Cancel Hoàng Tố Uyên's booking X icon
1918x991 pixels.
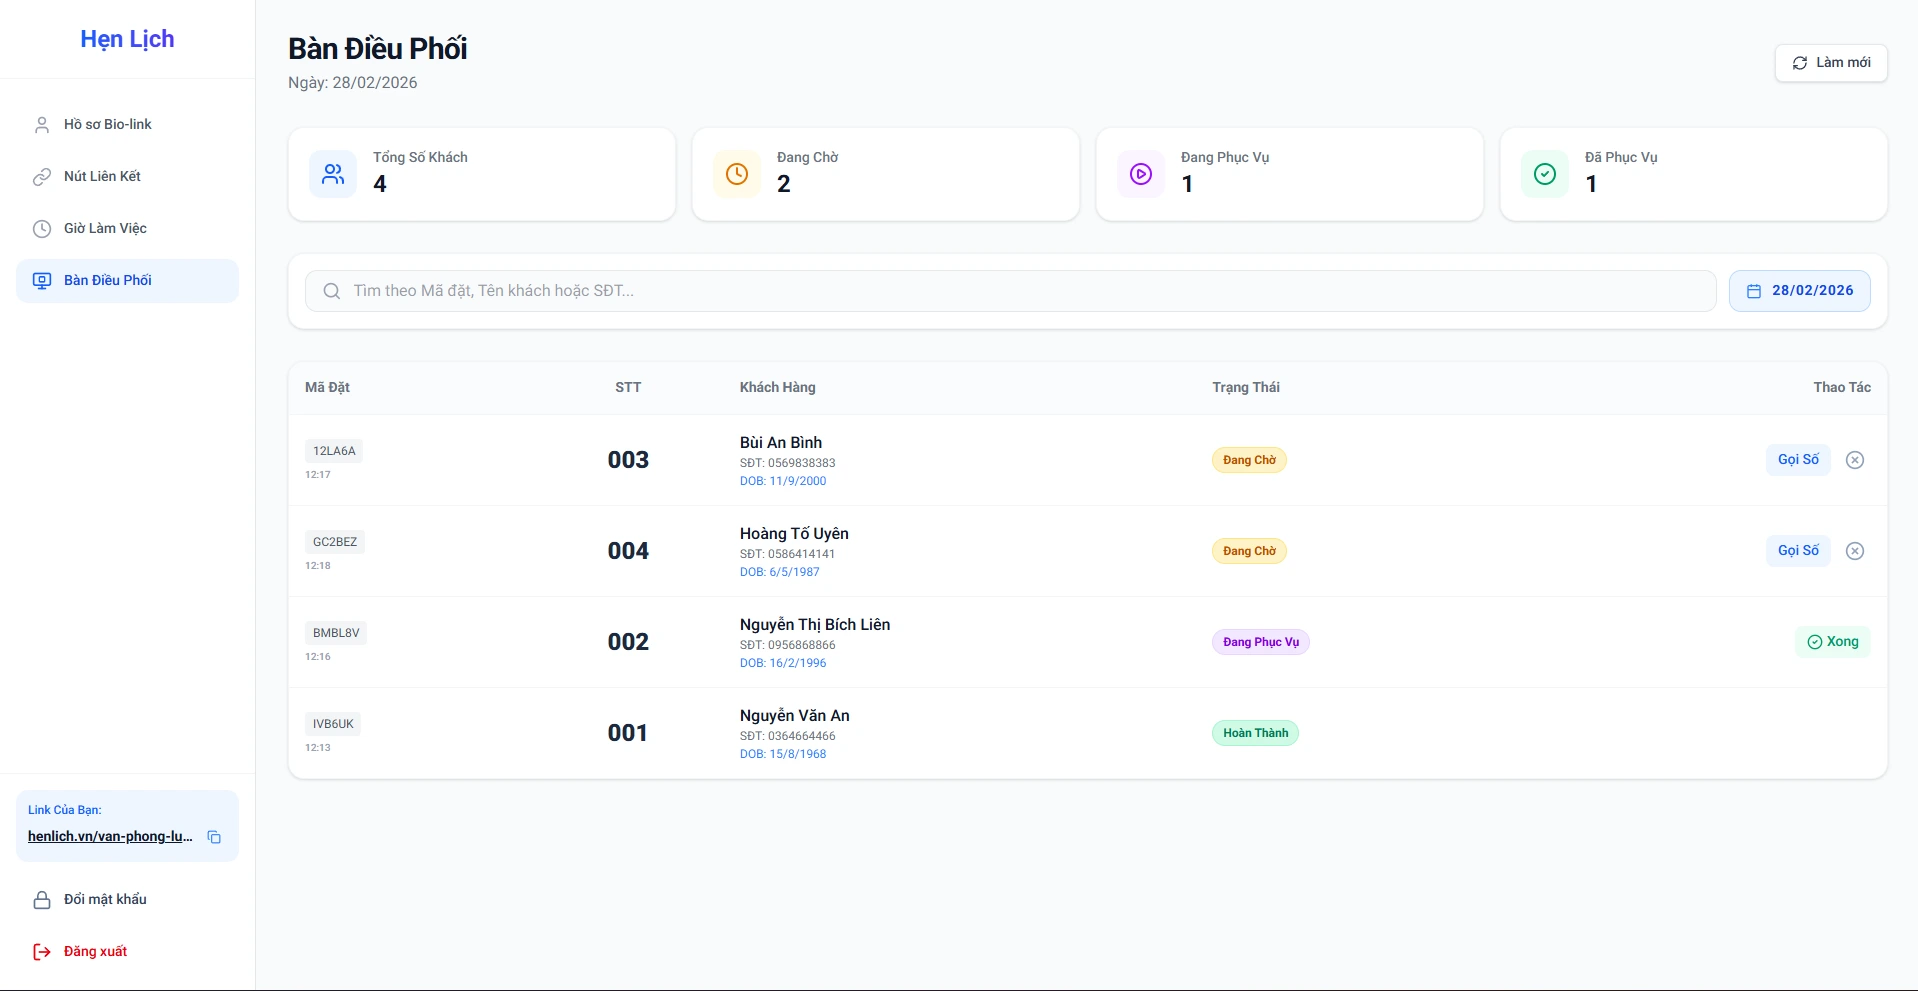coord(1854,551)
